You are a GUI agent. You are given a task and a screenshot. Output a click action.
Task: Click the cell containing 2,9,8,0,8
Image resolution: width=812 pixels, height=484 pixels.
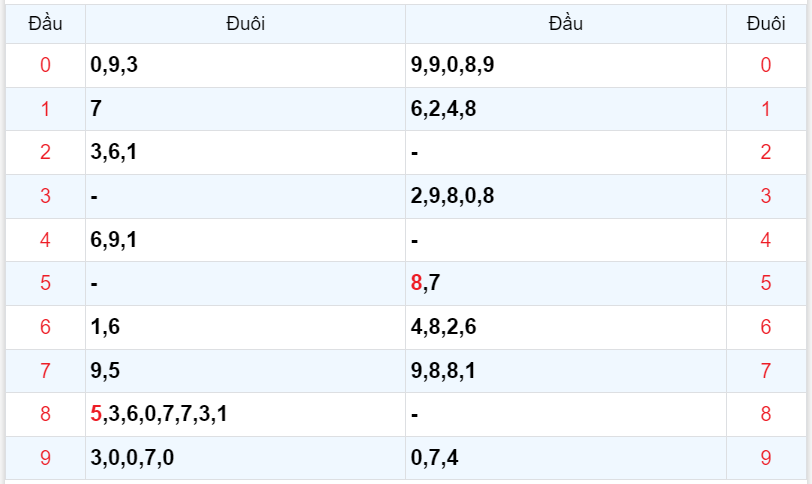click(452, 196)
